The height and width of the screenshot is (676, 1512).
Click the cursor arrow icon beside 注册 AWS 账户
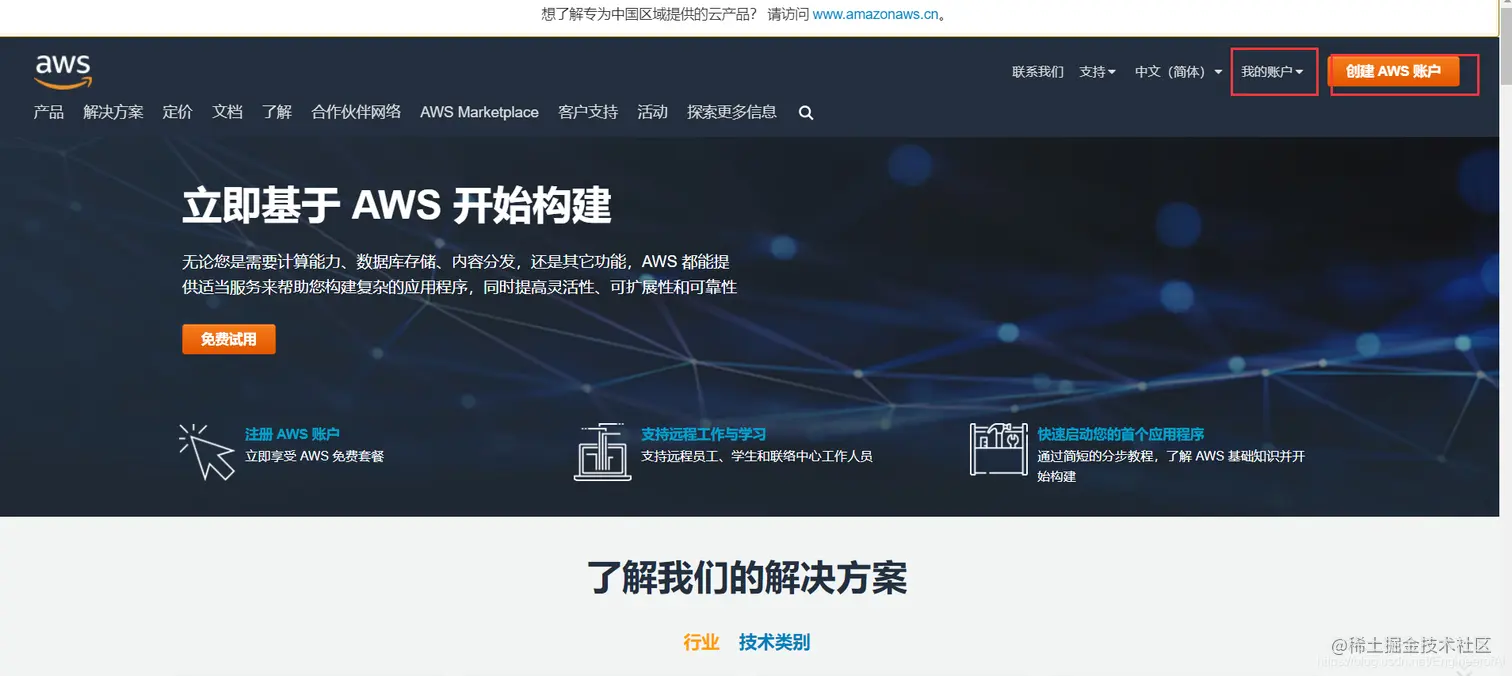click(x=207, y=450)
